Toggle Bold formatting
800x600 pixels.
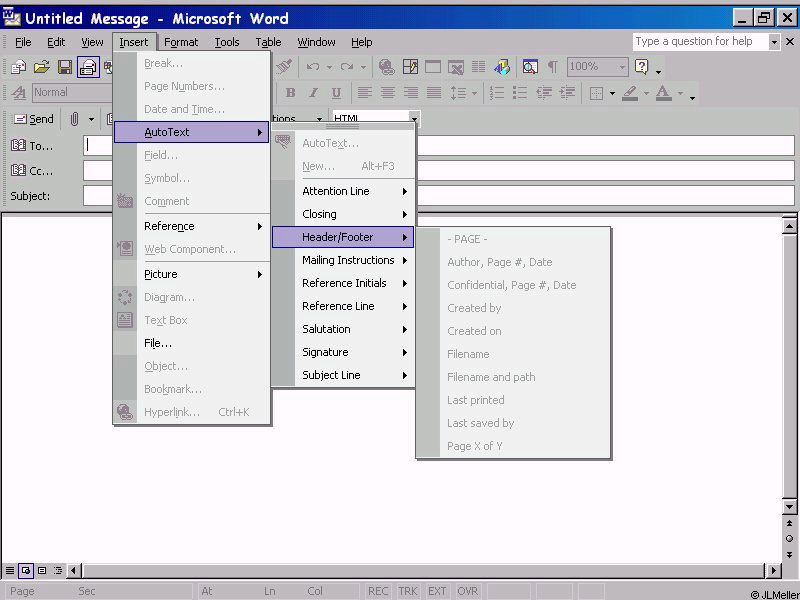[290, 93]
